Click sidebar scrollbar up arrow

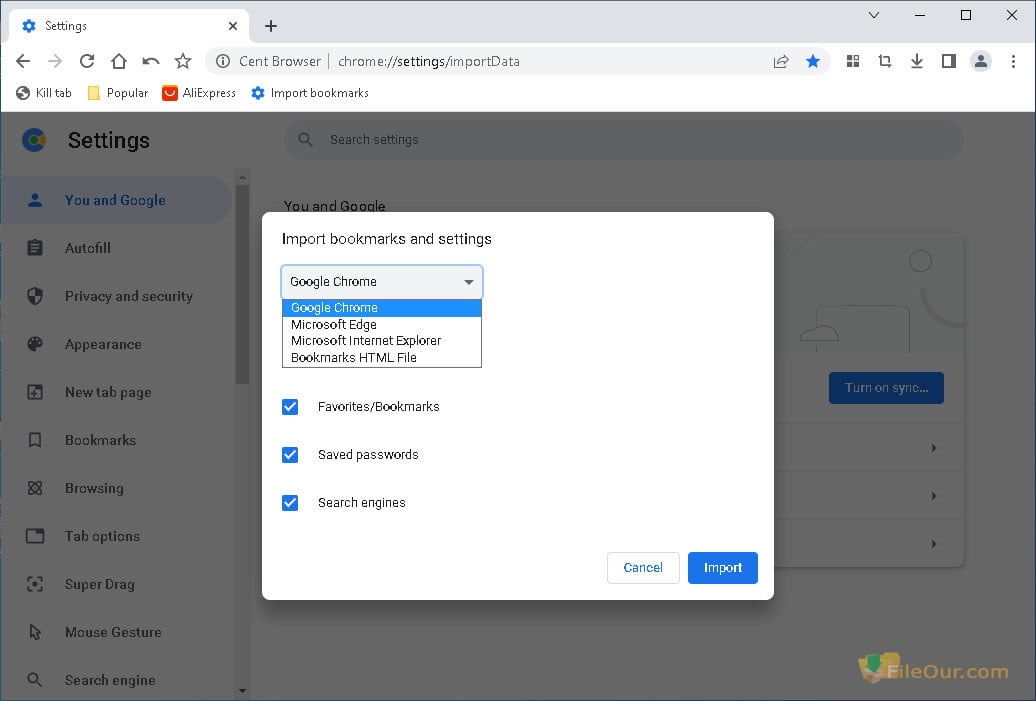click(242, 177)
